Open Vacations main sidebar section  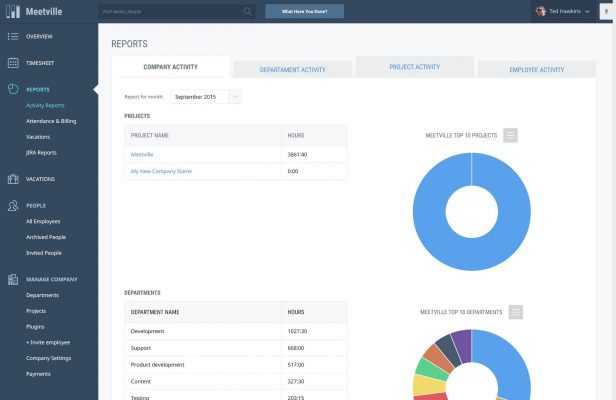[40, 179]
